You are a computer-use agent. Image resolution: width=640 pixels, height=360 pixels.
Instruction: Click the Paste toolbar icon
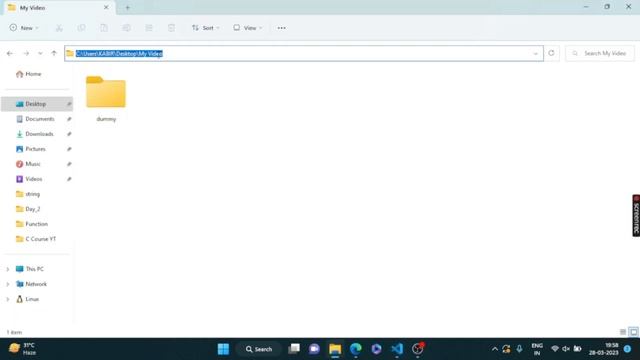point(104,28)
